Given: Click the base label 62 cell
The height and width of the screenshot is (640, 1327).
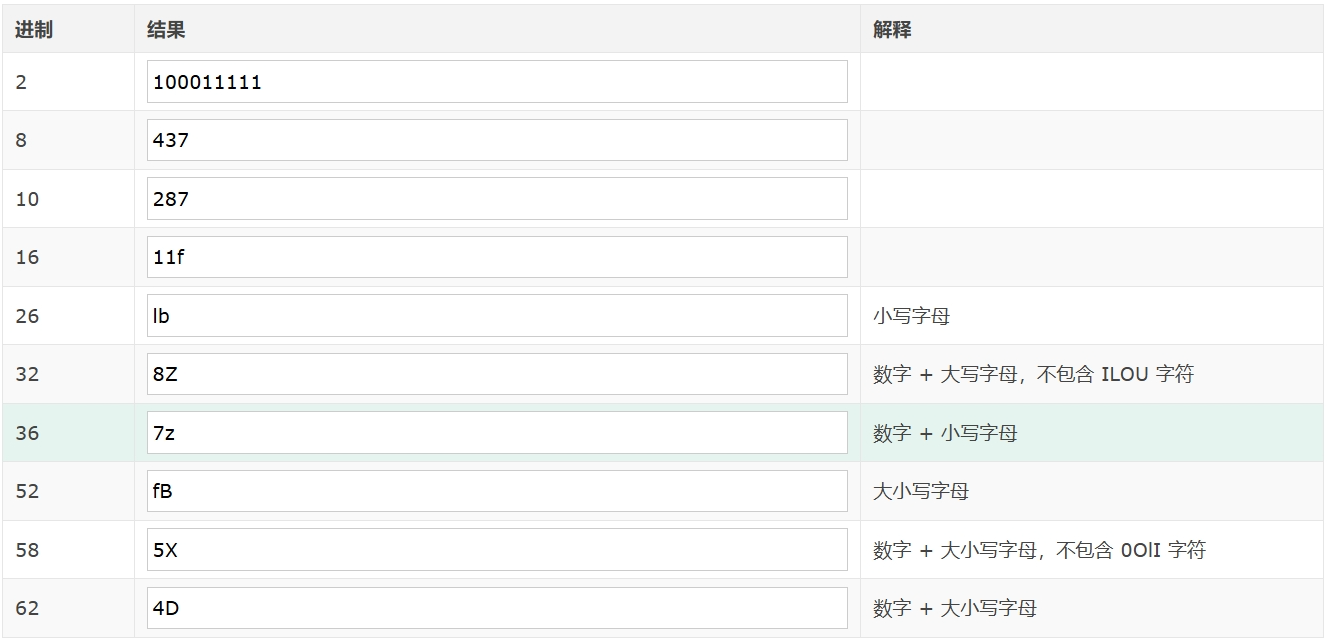Looking at the screenshot, I should 28,608.
